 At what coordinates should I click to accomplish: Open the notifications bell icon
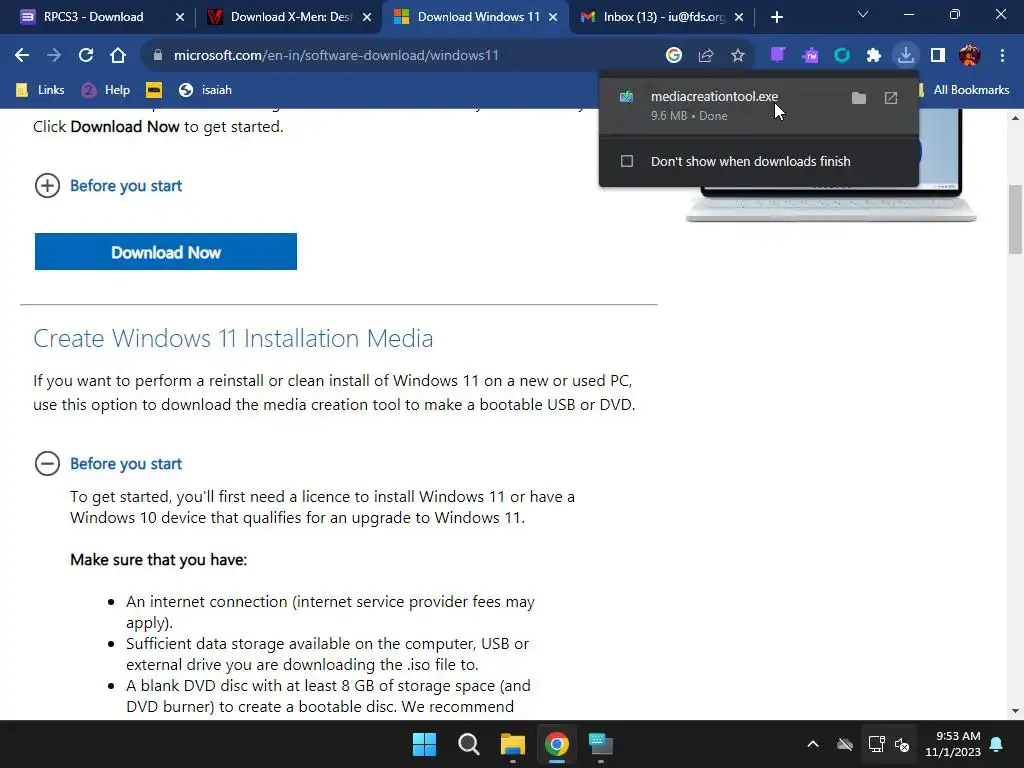coord(997,744)
